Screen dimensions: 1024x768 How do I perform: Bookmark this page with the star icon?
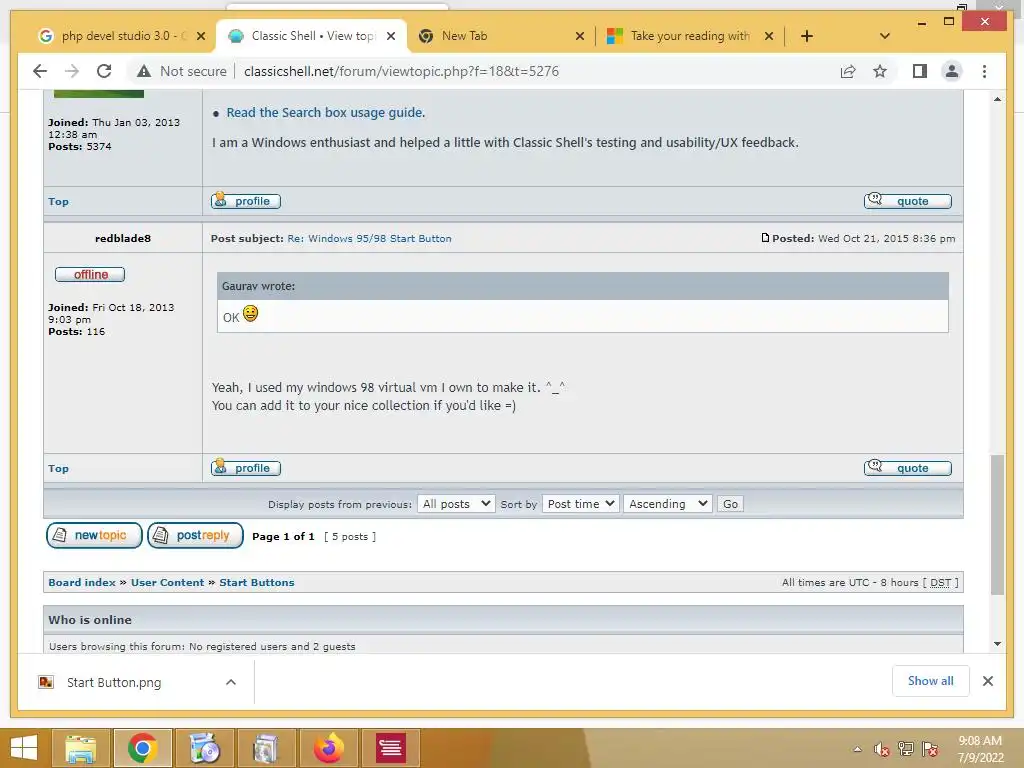pos(880,71)
